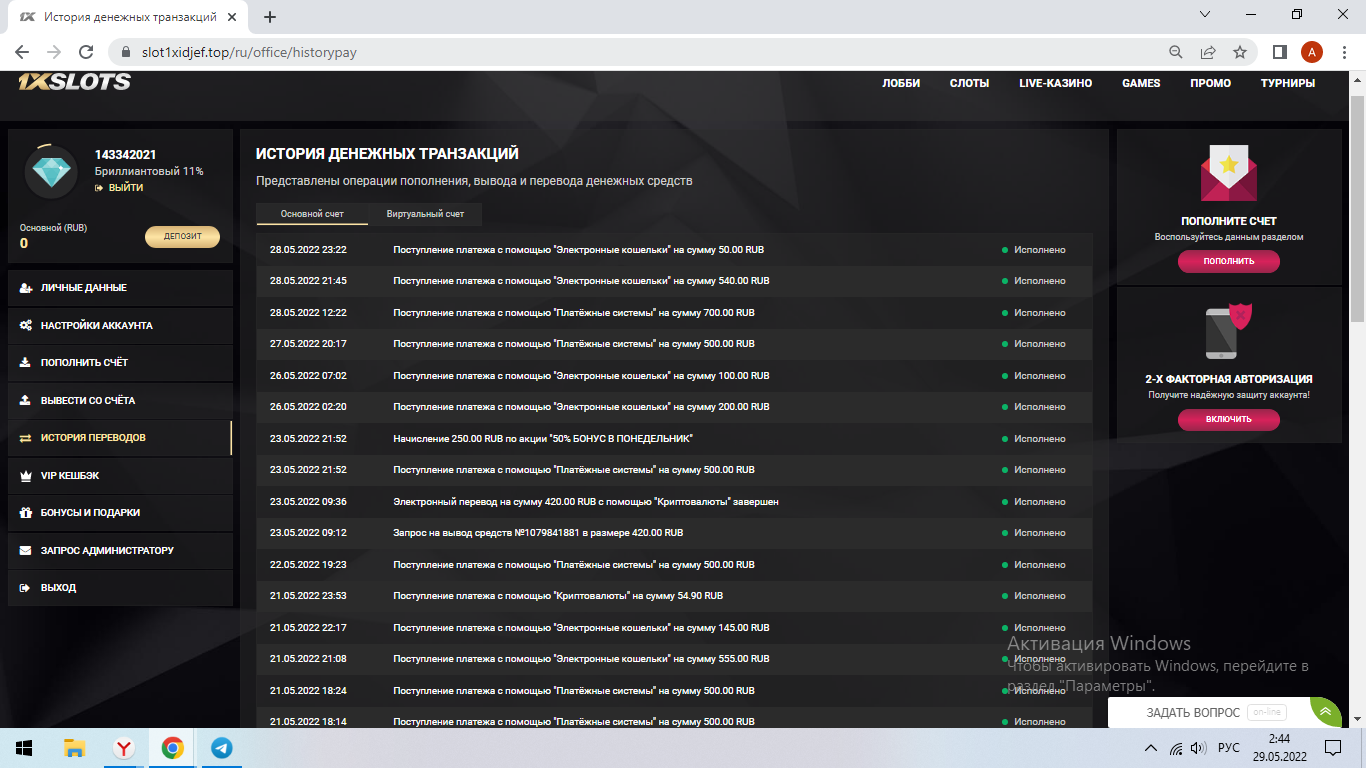Click the account number 143342021
This screenshot has height=768, width=1366.
[125, 154]
